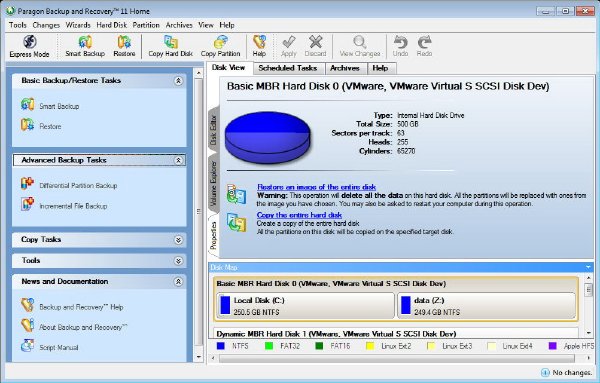Expand the Copy Tasks section
Viewport: 600px width, 383px height.
click(x=178, y=240)
